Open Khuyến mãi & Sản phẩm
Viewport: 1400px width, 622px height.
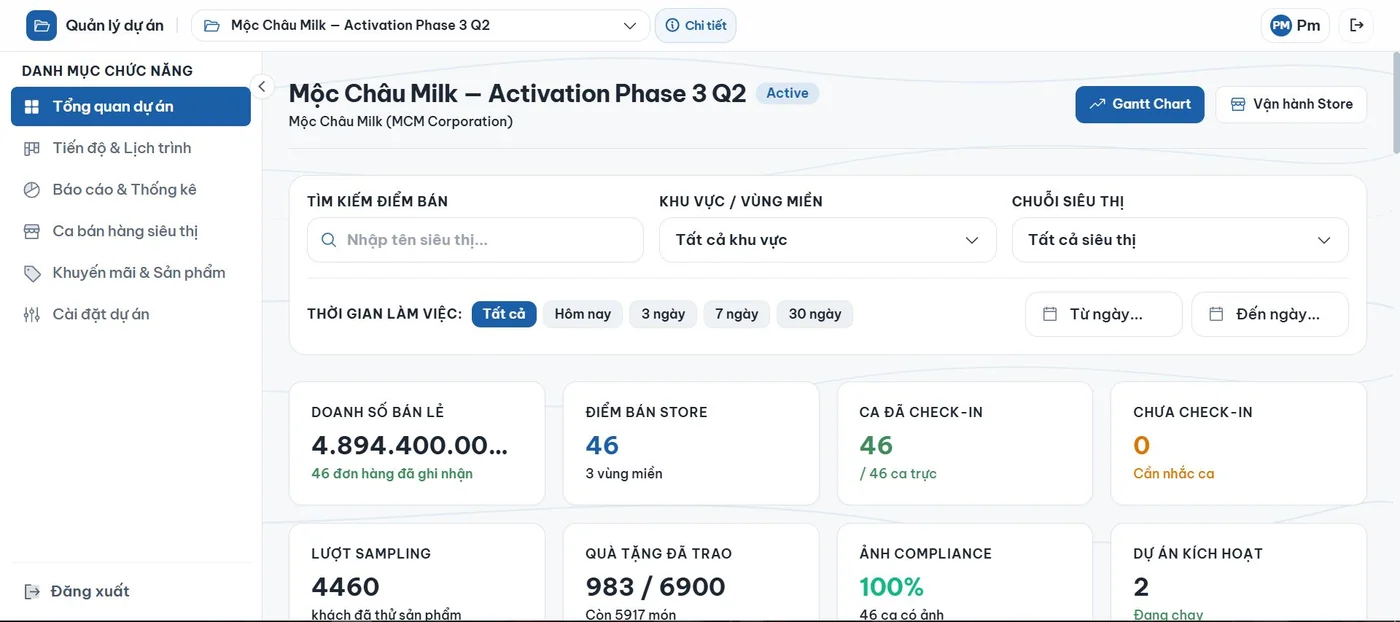(131, 272)
